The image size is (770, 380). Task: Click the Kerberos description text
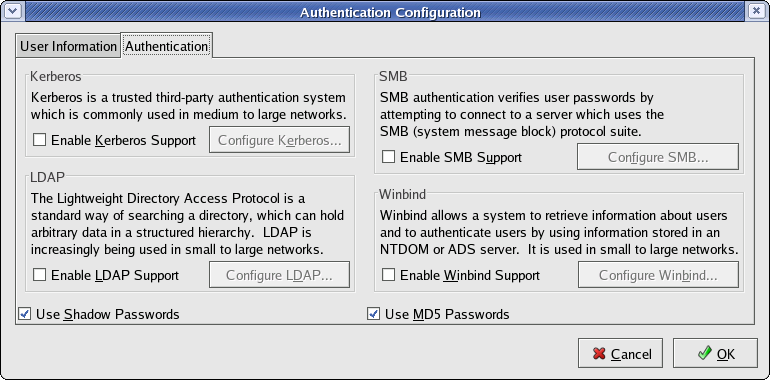[188, 106]
